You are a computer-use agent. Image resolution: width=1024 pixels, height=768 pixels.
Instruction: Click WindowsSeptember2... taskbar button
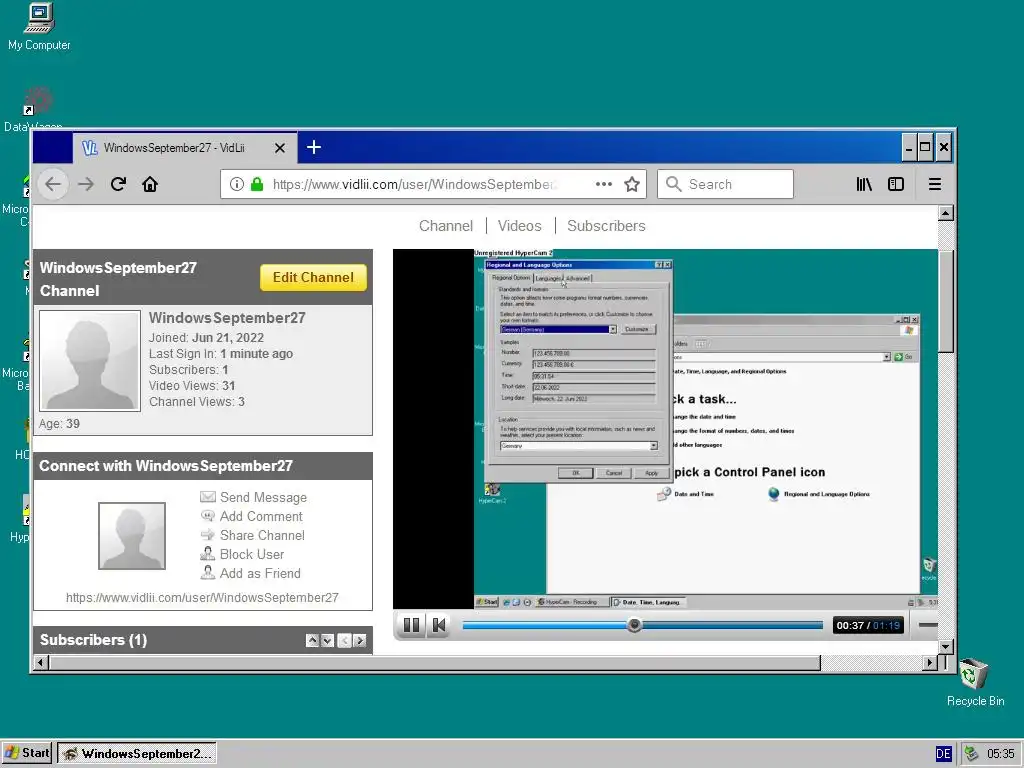(x=137, y=753)
